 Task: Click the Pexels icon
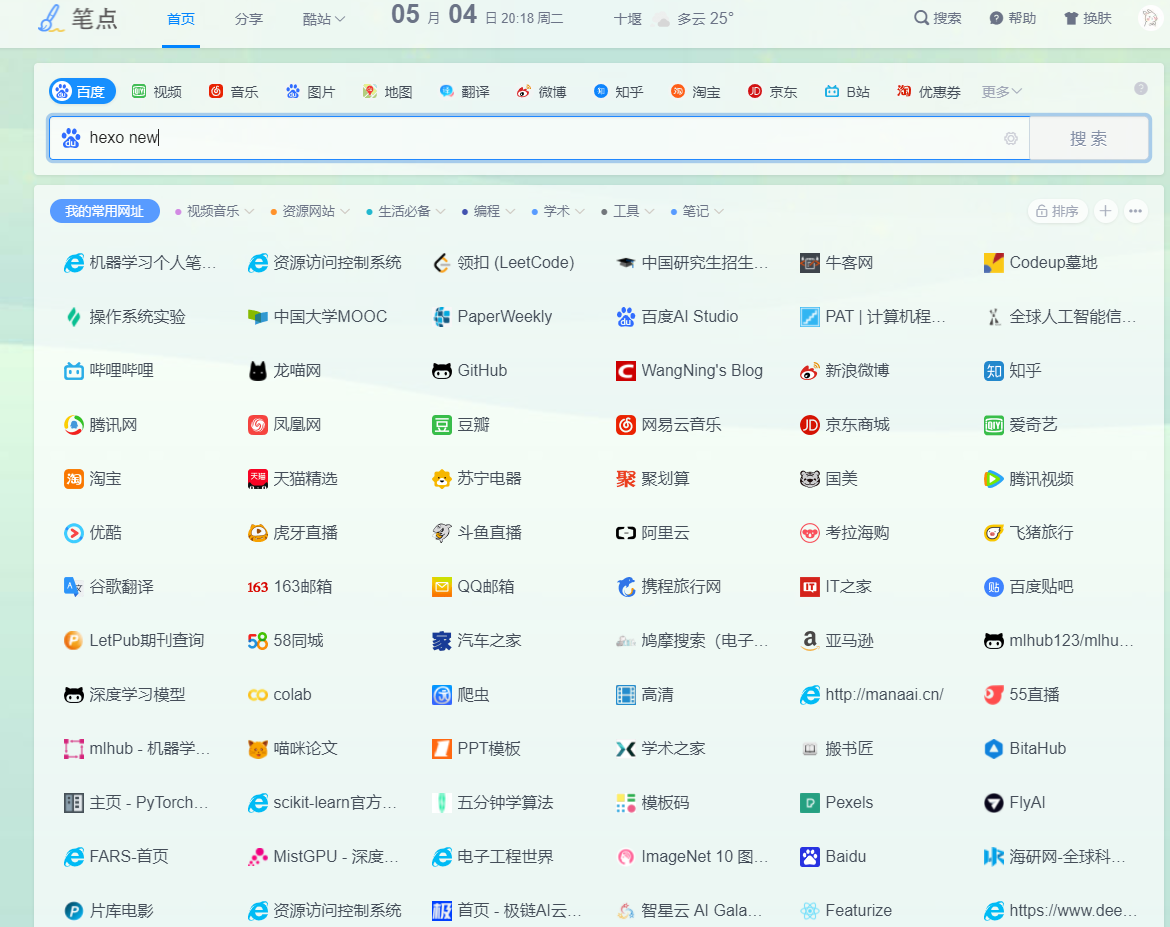(x=810, y=802)
